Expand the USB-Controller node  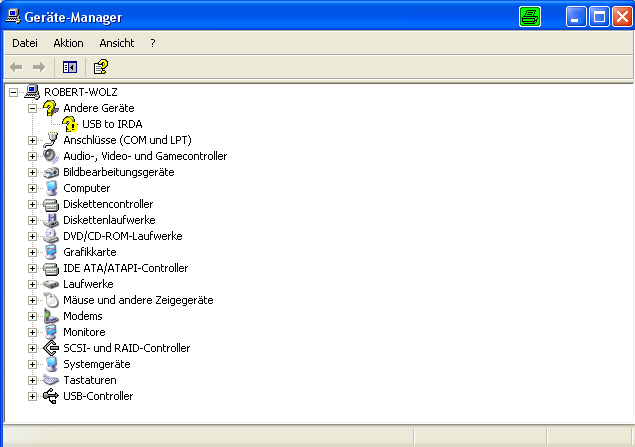pyautogui.click(x=32, y=396)
